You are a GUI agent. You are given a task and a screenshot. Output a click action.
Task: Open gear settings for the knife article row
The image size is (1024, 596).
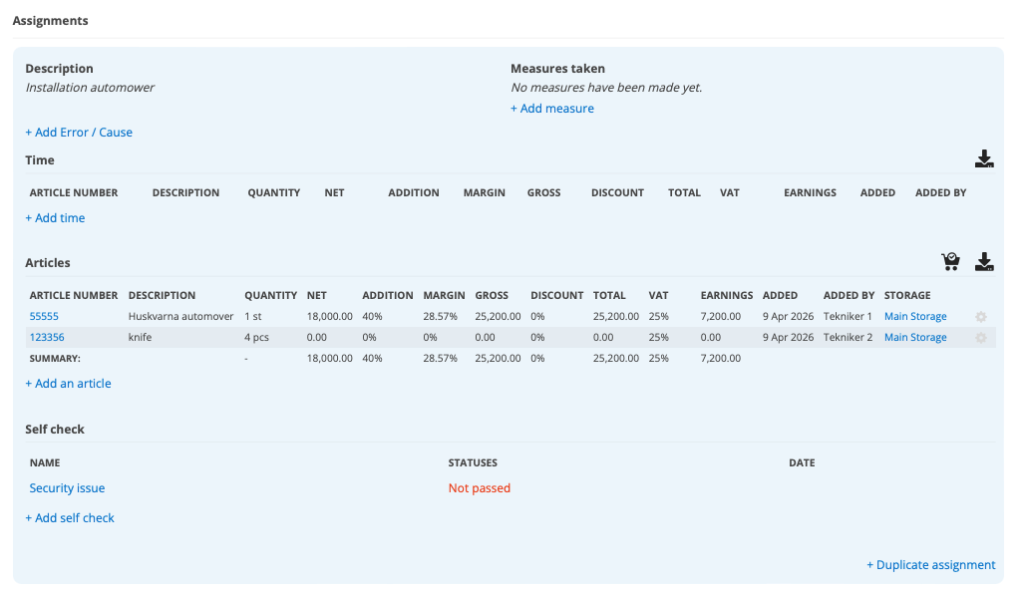(x=981, y=338)
